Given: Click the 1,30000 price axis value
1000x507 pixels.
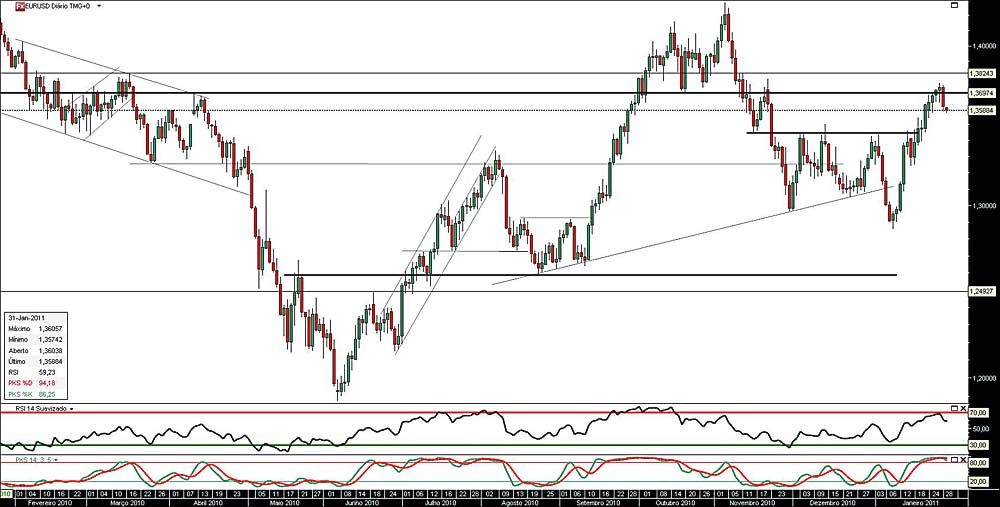Looking at the screenshot, I should (x=984, y=205).
